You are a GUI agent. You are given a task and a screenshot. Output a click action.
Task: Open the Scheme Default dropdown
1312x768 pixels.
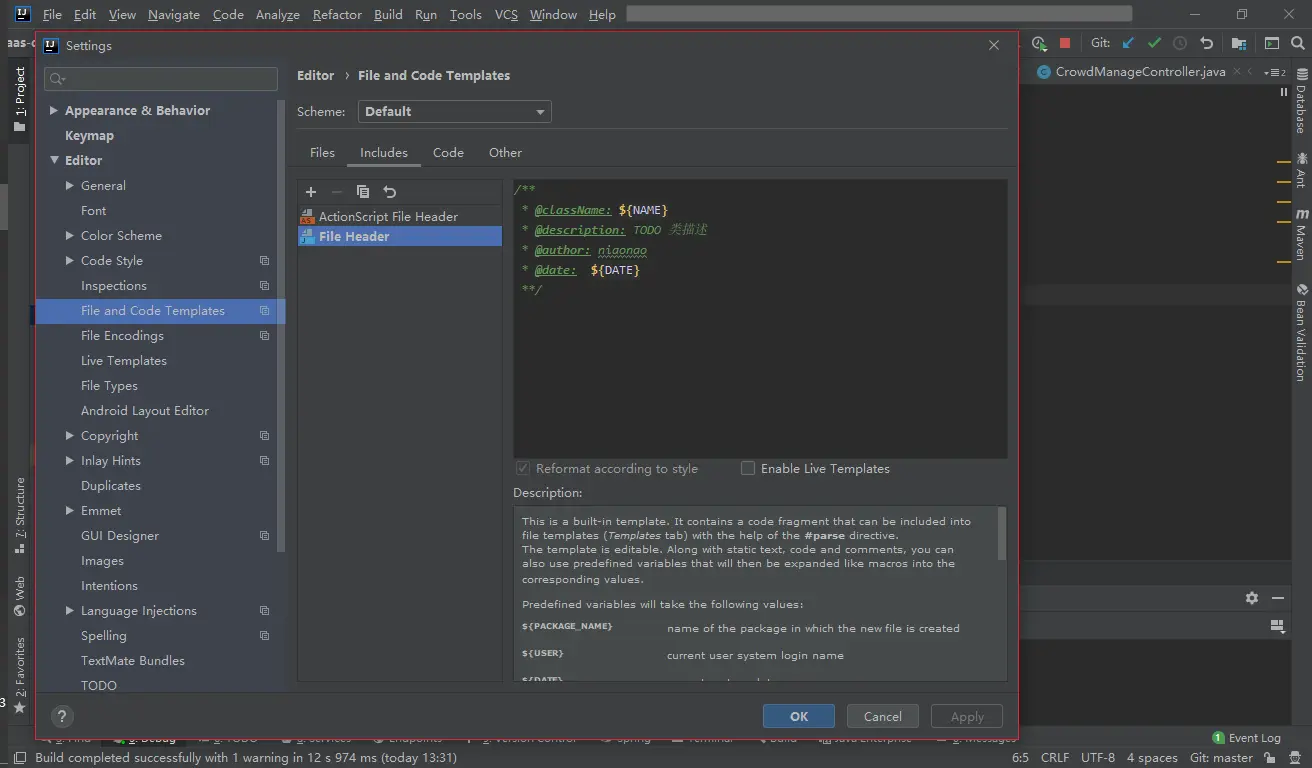point(455,112)
